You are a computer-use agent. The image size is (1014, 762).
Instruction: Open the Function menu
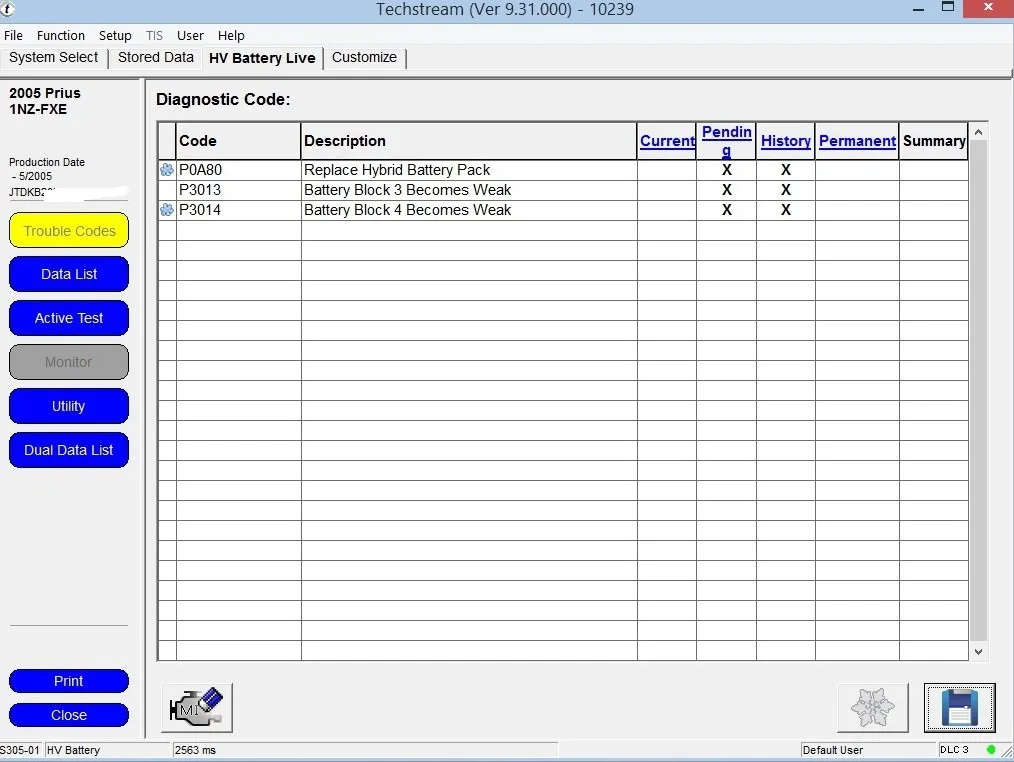61,36
